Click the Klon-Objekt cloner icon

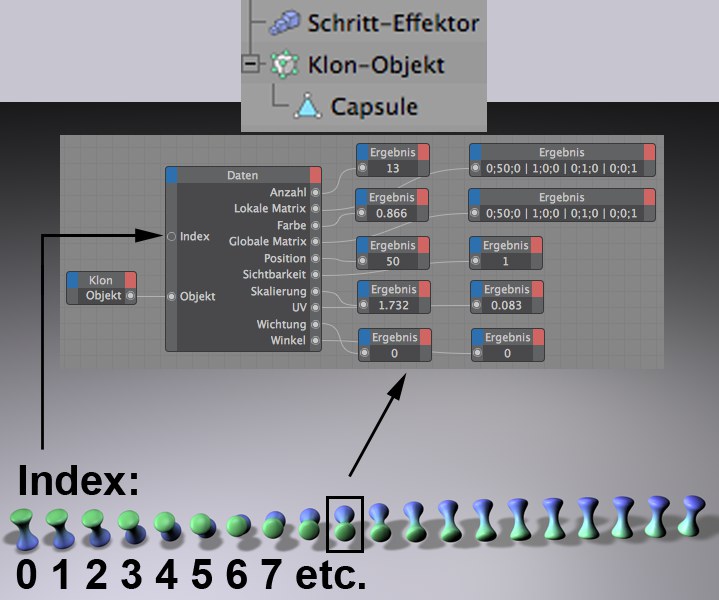point(284,64)
